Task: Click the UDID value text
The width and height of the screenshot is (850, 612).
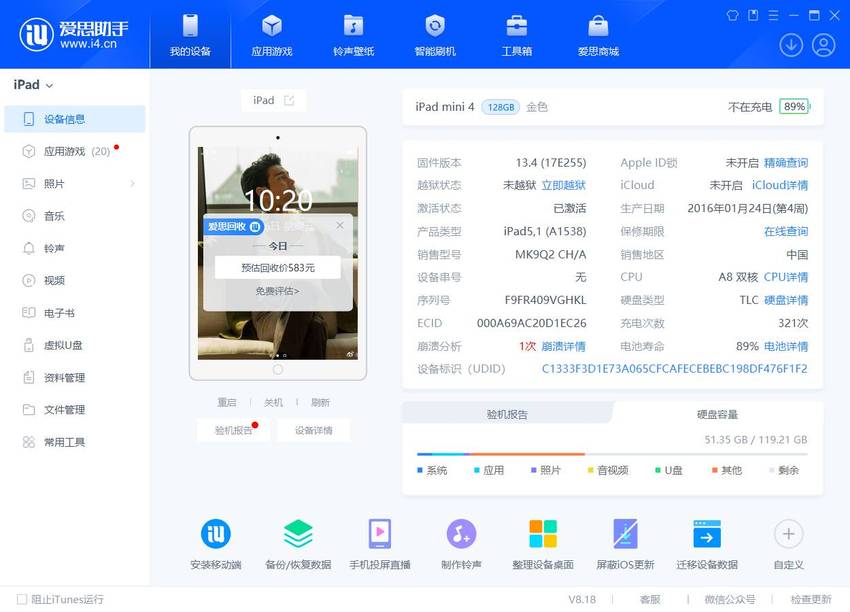Action: point(674,369)
